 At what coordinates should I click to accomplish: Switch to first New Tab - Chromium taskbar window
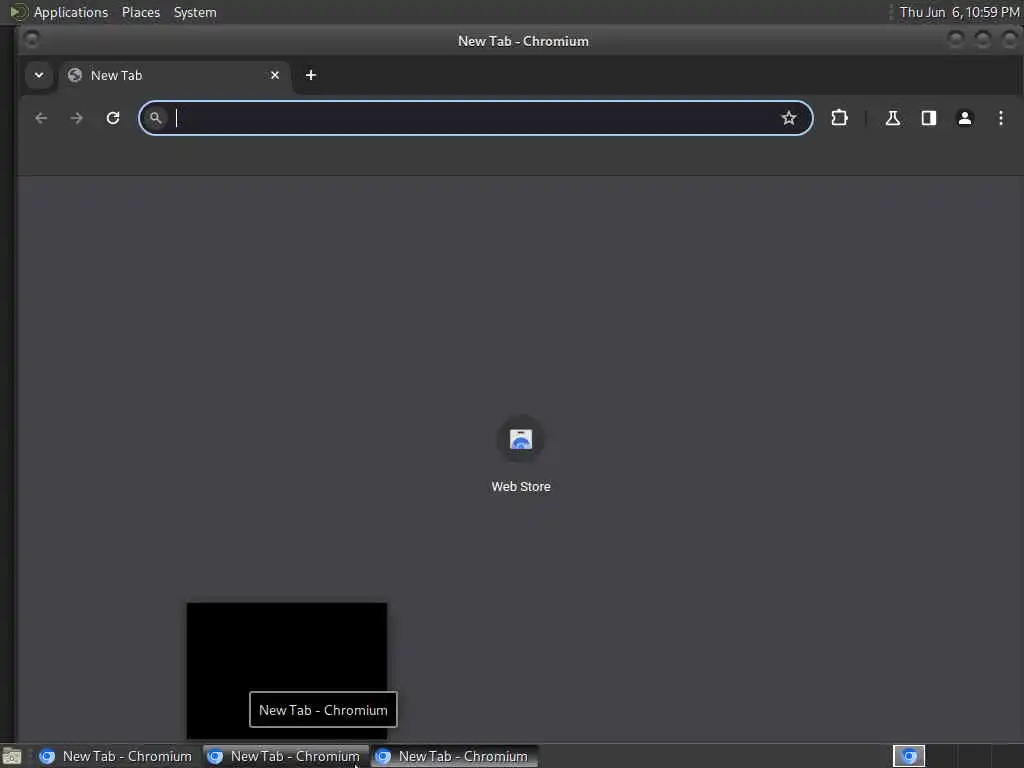[x=117, y=756]
